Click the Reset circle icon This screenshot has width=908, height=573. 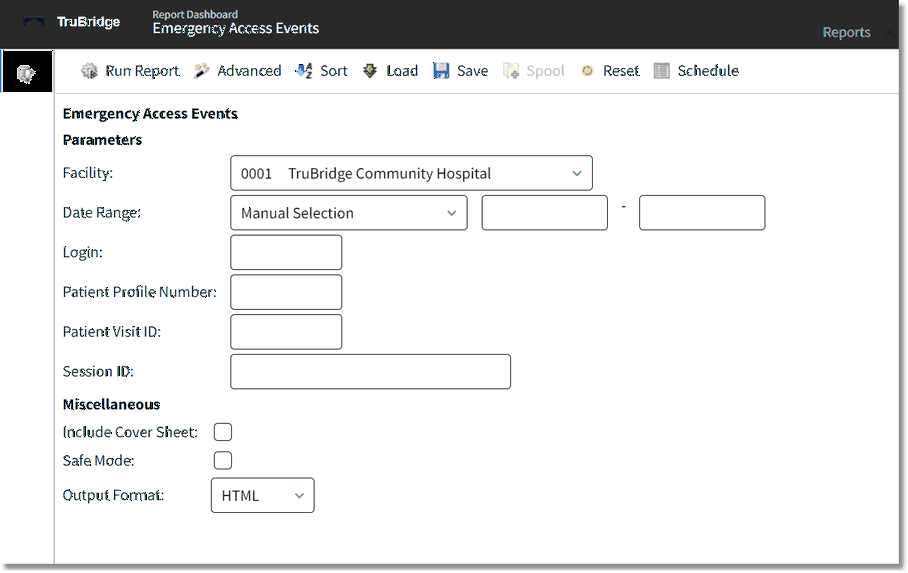point(587,71)
